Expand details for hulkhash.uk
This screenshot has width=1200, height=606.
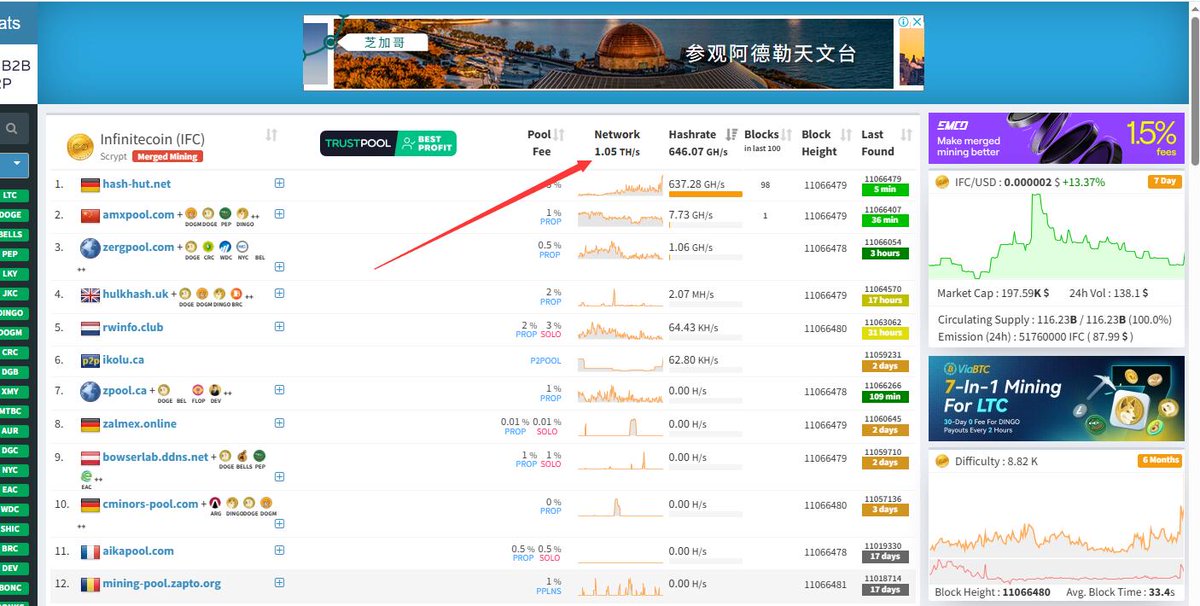(279, 295)
